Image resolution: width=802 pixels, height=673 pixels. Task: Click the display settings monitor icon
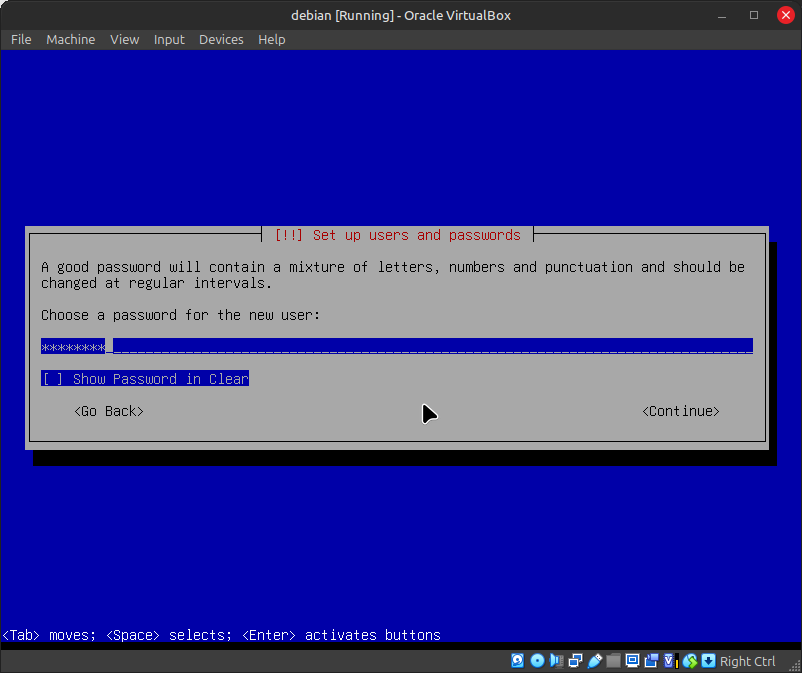(x=633, y=661)
